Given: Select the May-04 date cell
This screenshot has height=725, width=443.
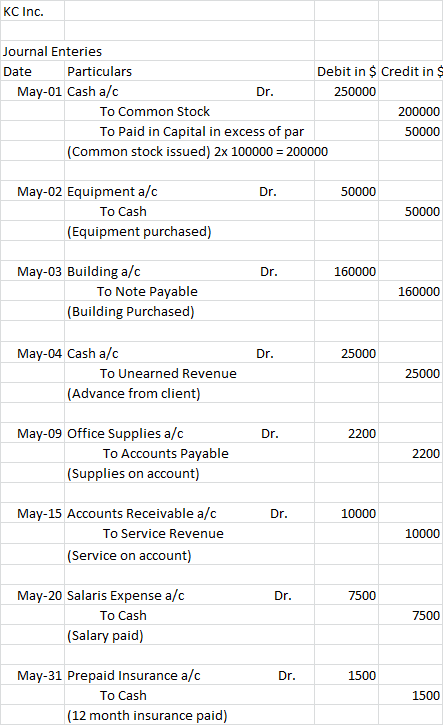Looking at the screenshot, I should coord(32,353).
